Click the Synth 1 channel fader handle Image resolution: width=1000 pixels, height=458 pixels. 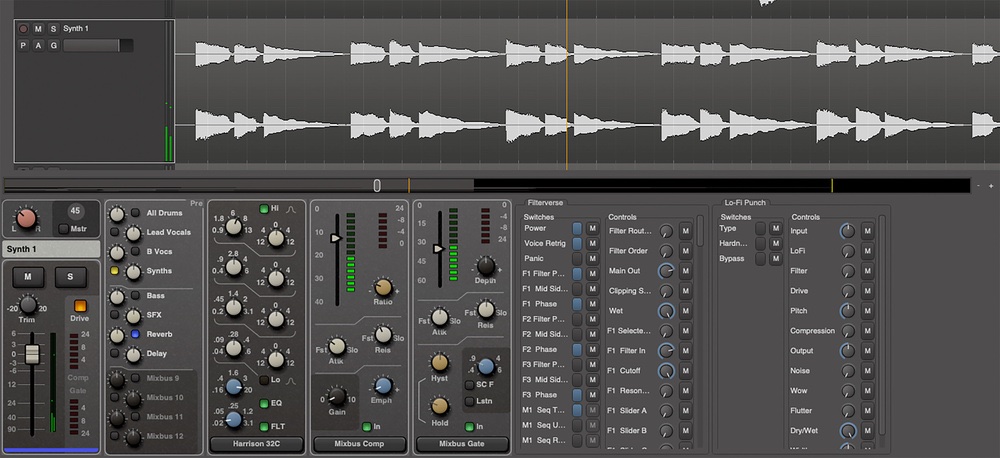tap(32, 354)
